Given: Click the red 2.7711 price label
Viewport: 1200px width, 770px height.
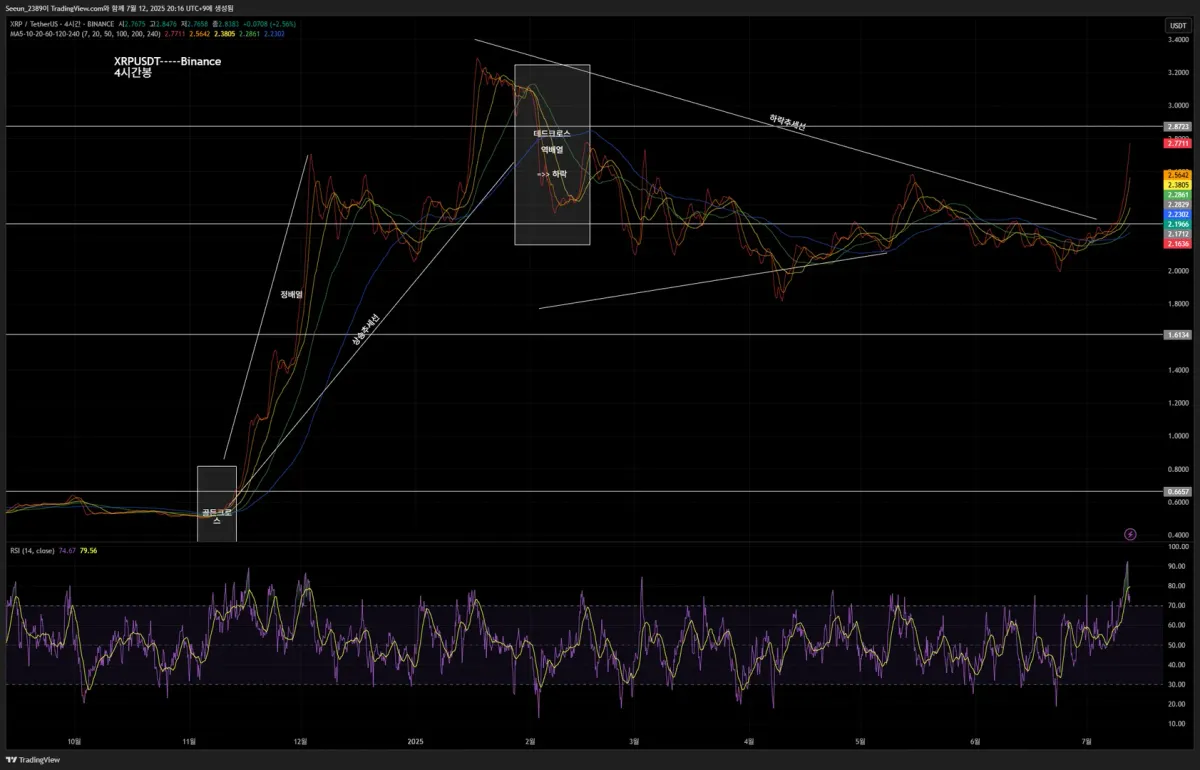Looking at the screenshot, I should 1177,144.
